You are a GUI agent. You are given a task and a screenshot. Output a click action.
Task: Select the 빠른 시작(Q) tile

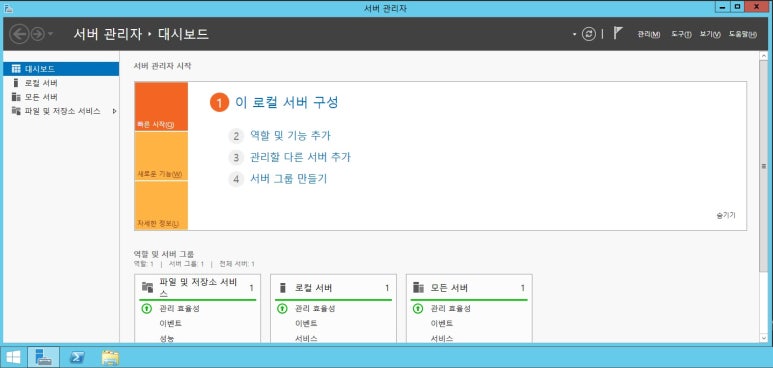coord(161,106)
